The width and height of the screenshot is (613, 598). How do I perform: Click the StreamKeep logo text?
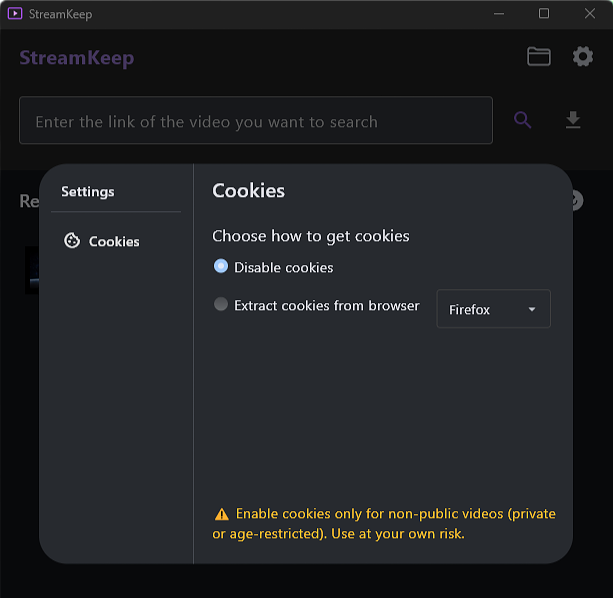(x=77, y=57)
